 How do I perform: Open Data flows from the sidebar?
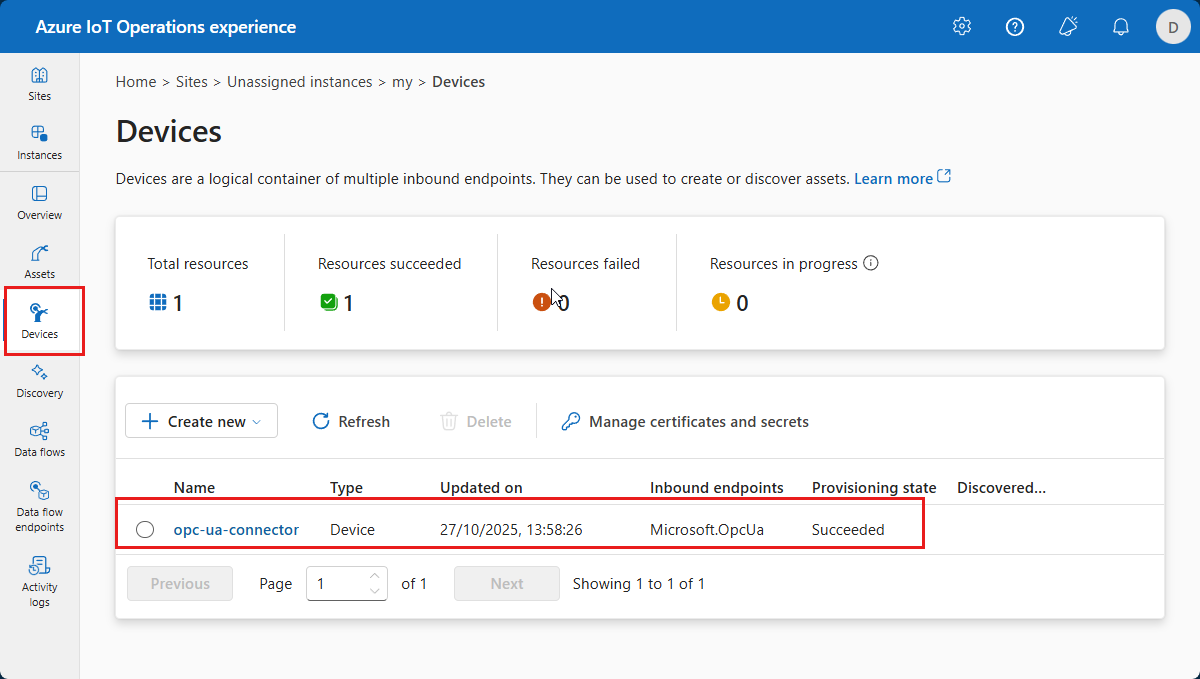(x=39, y=441)
